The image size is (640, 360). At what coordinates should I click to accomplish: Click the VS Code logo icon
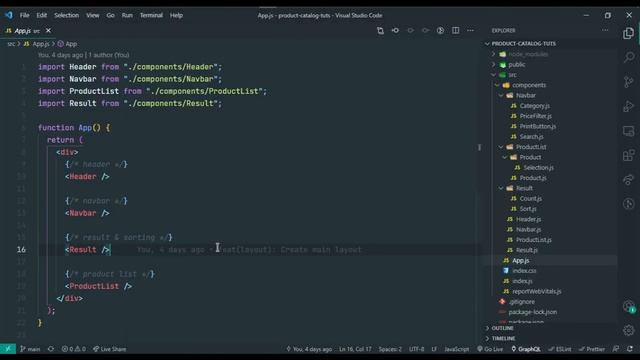[9, 15]
